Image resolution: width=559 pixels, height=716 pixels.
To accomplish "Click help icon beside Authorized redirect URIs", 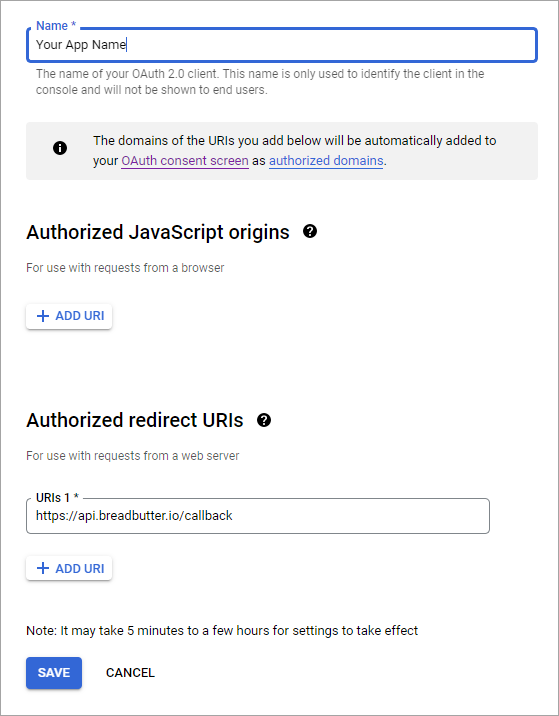I will pos(264,420).
